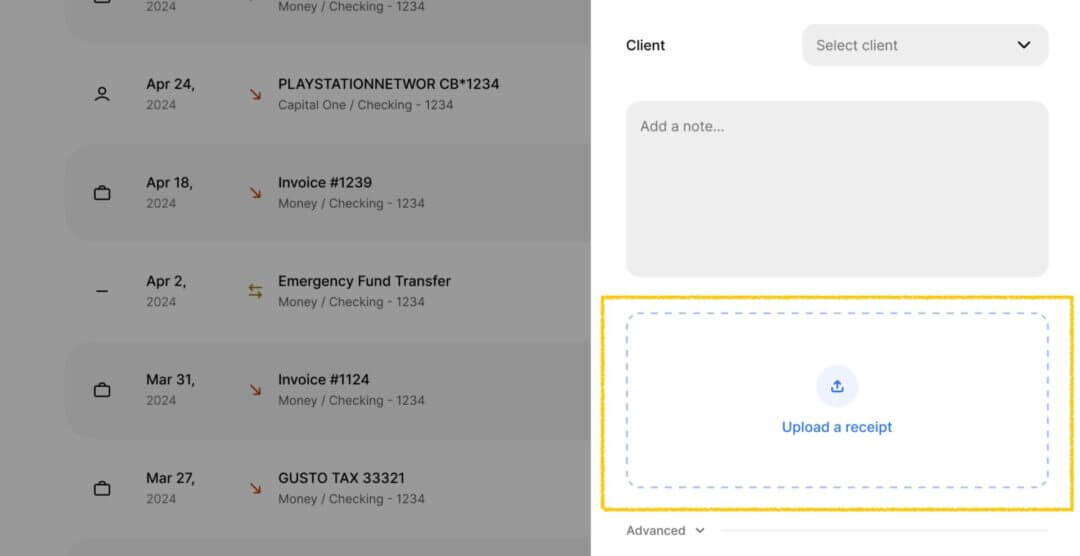Click briefcase icon beside Invoice #1124

(x=102, y=390)
